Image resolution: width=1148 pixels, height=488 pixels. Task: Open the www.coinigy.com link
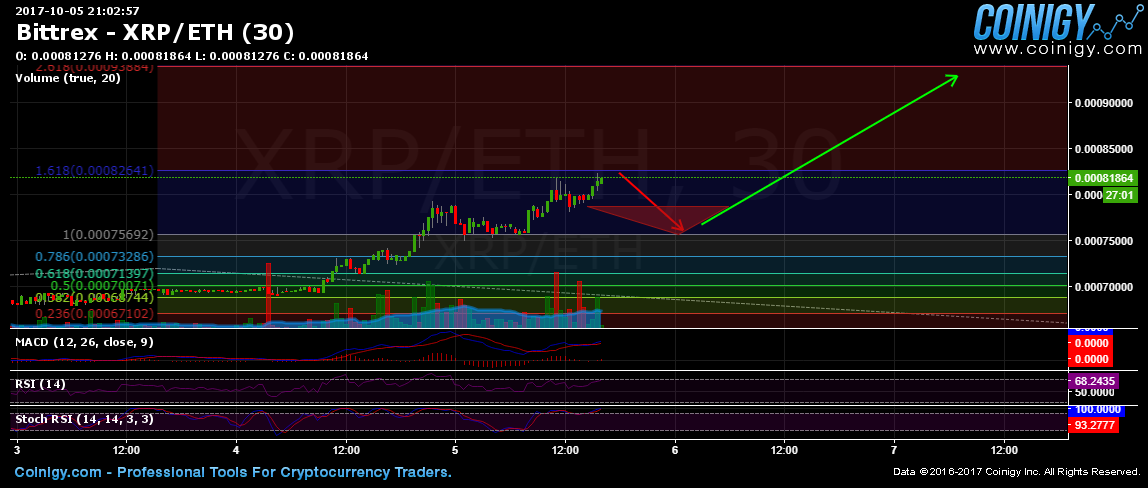(1058, 48)
